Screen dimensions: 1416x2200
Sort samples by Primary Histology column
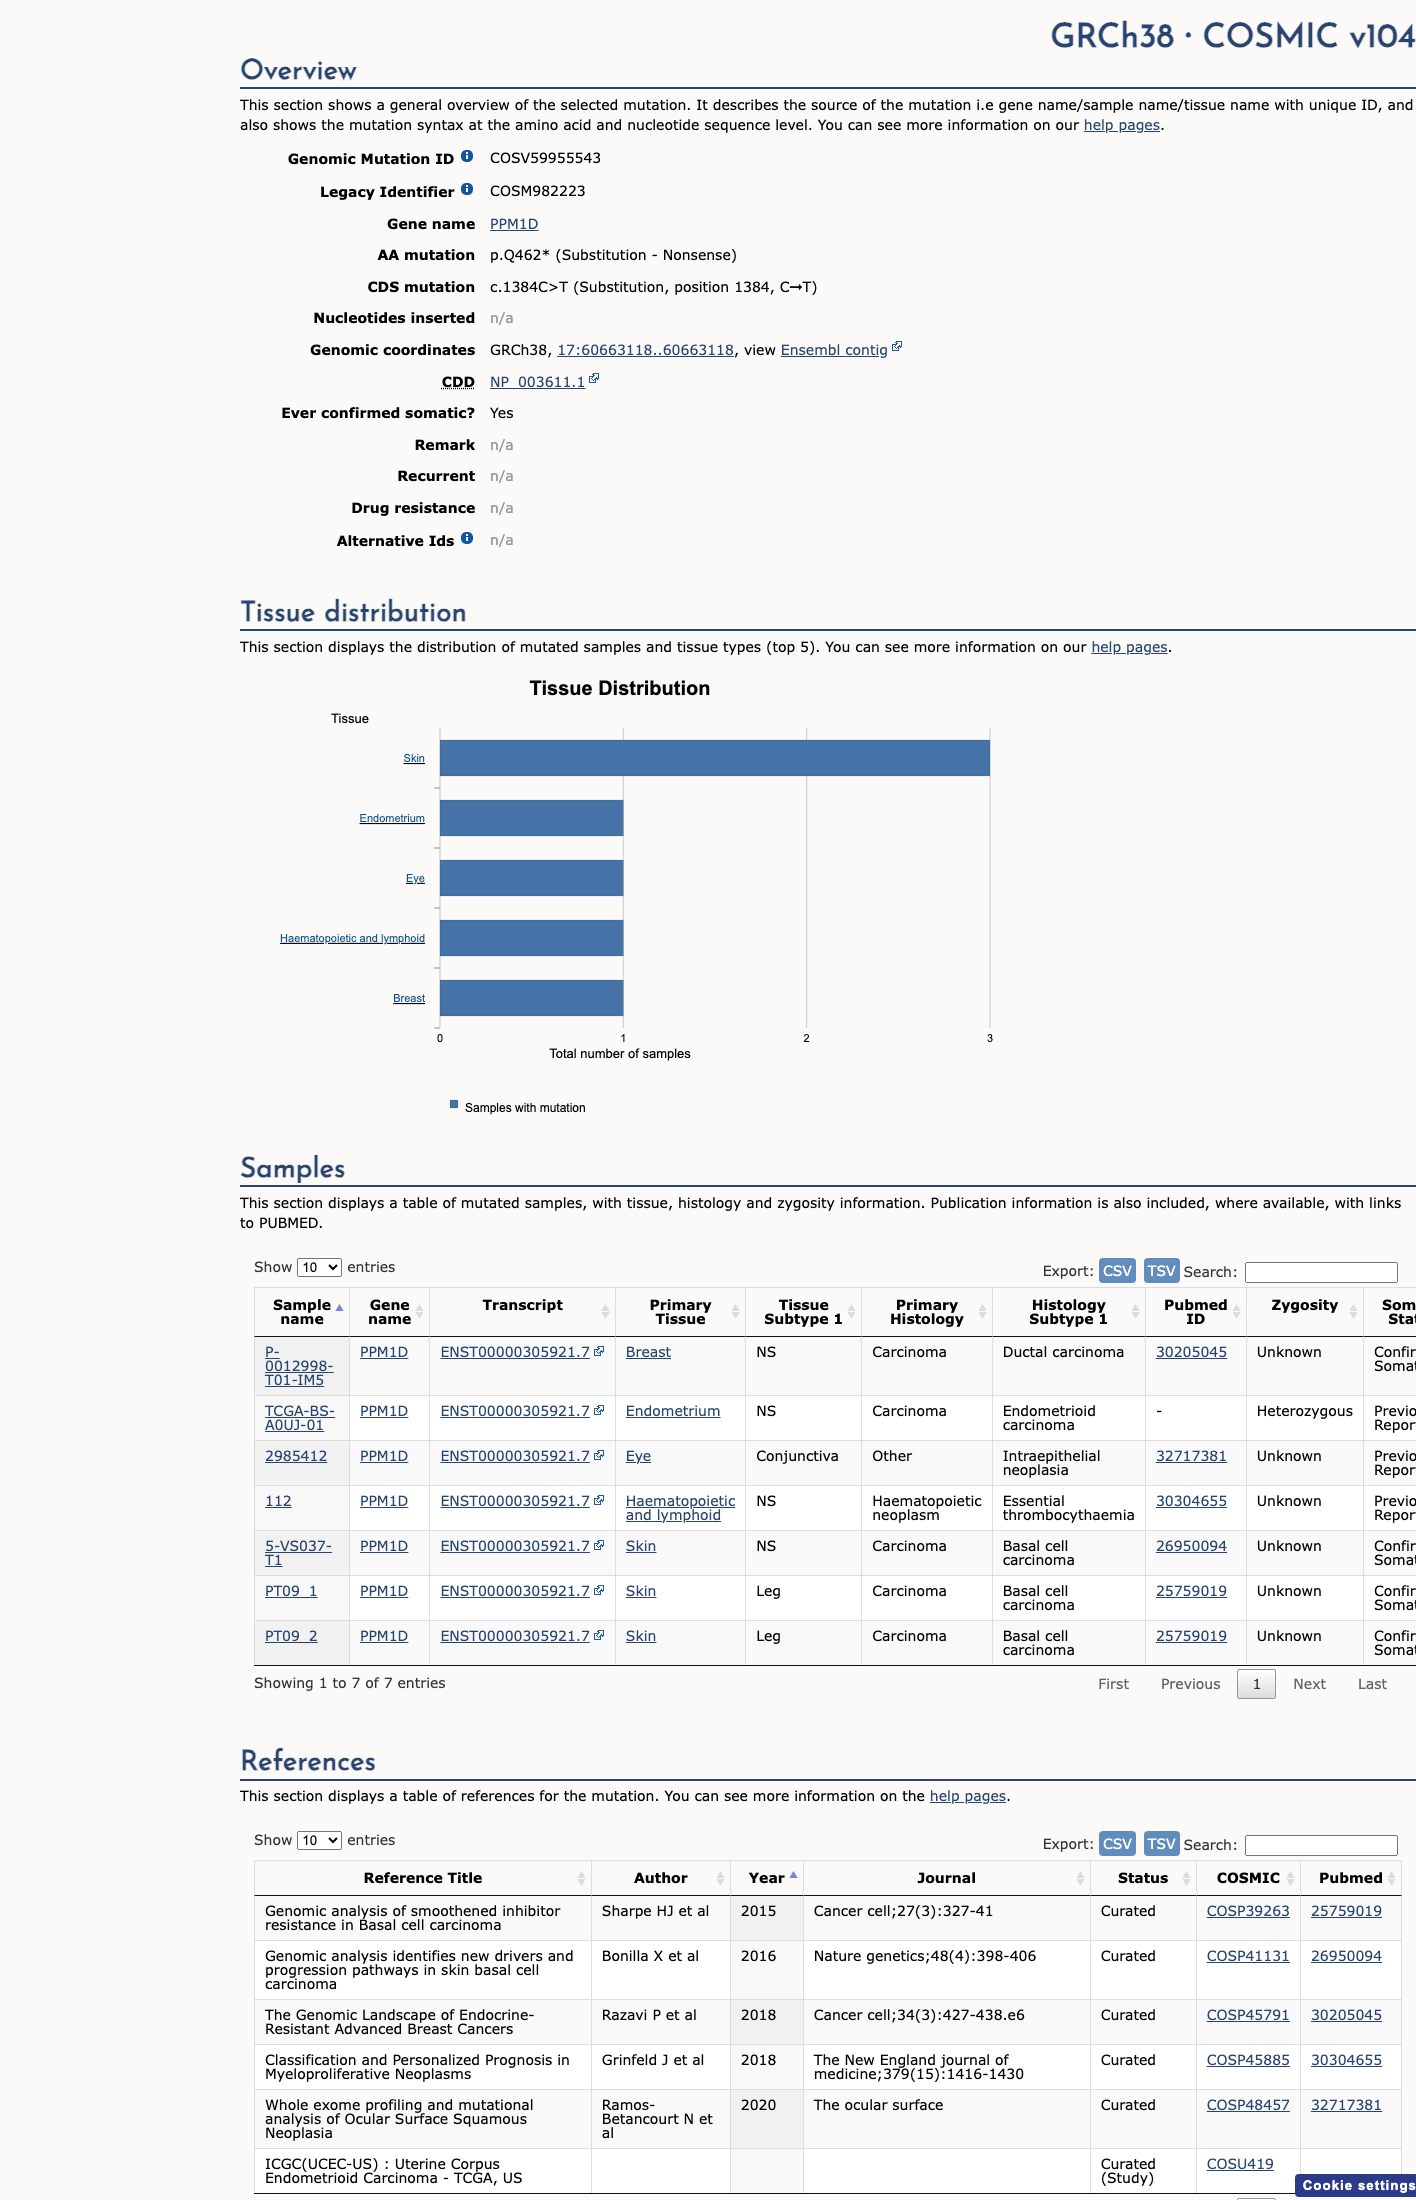point(926,1312)
